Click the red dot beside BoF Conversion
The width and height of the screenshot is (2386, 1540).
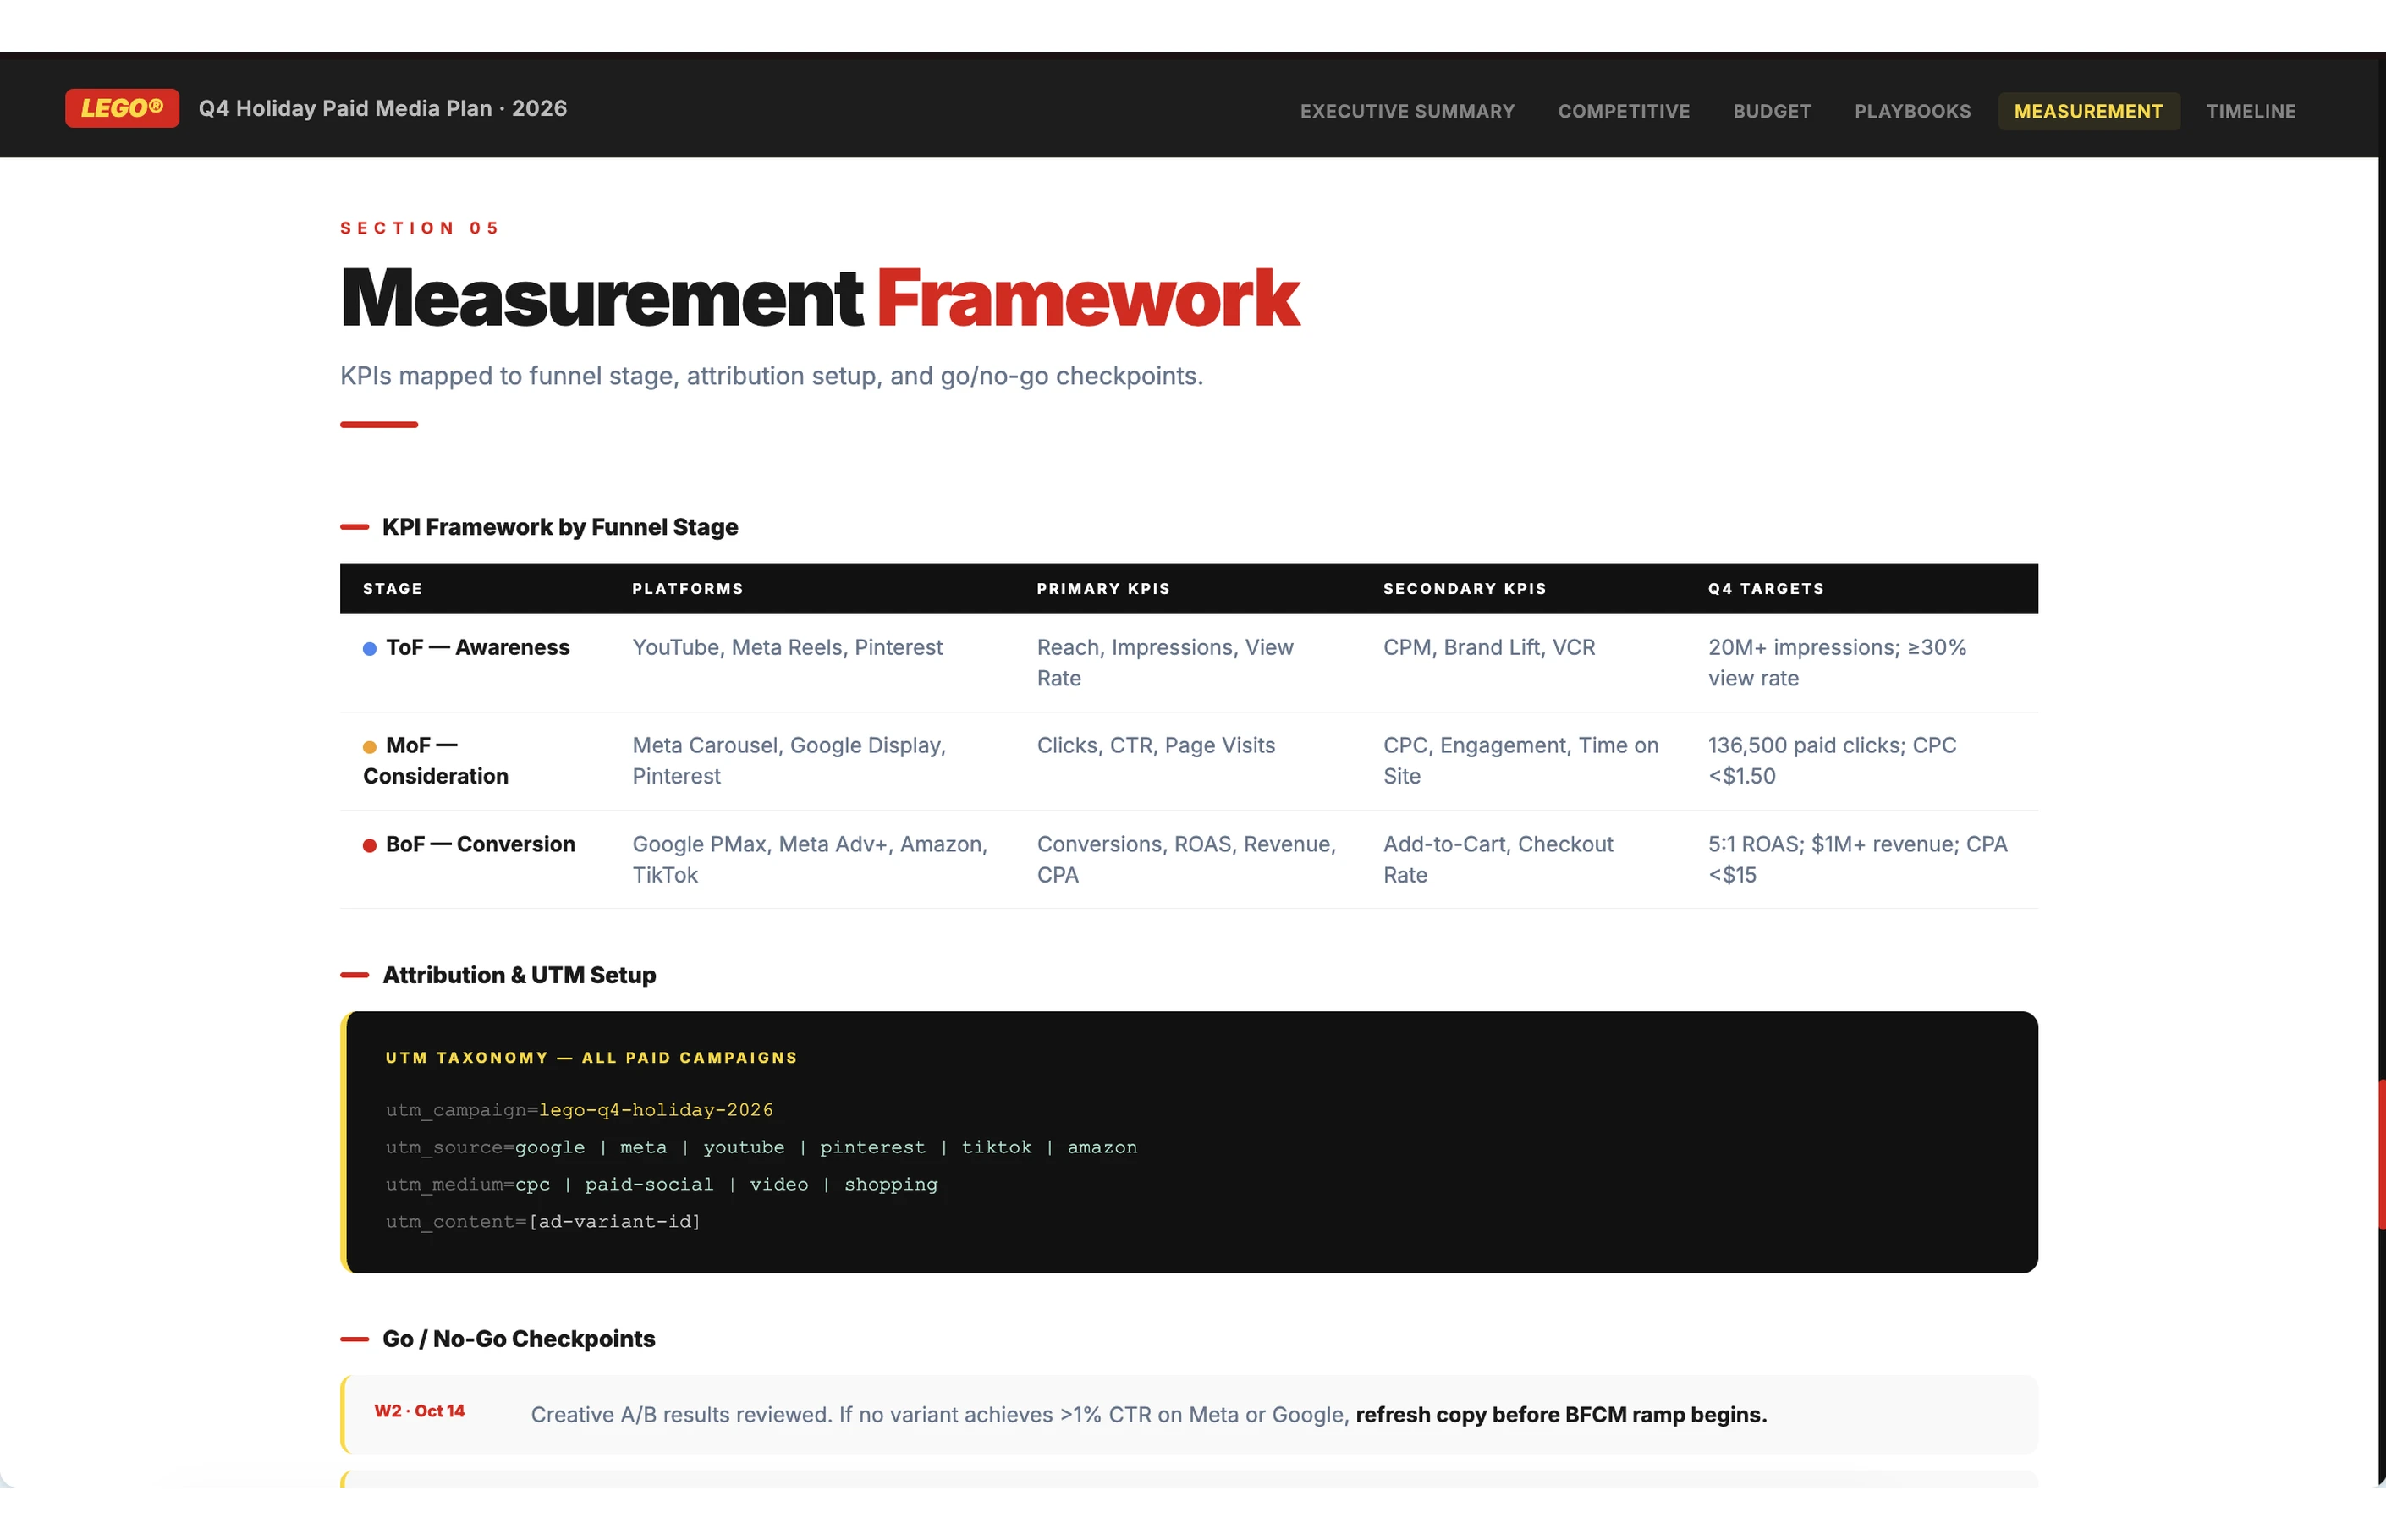coord(369,846)
